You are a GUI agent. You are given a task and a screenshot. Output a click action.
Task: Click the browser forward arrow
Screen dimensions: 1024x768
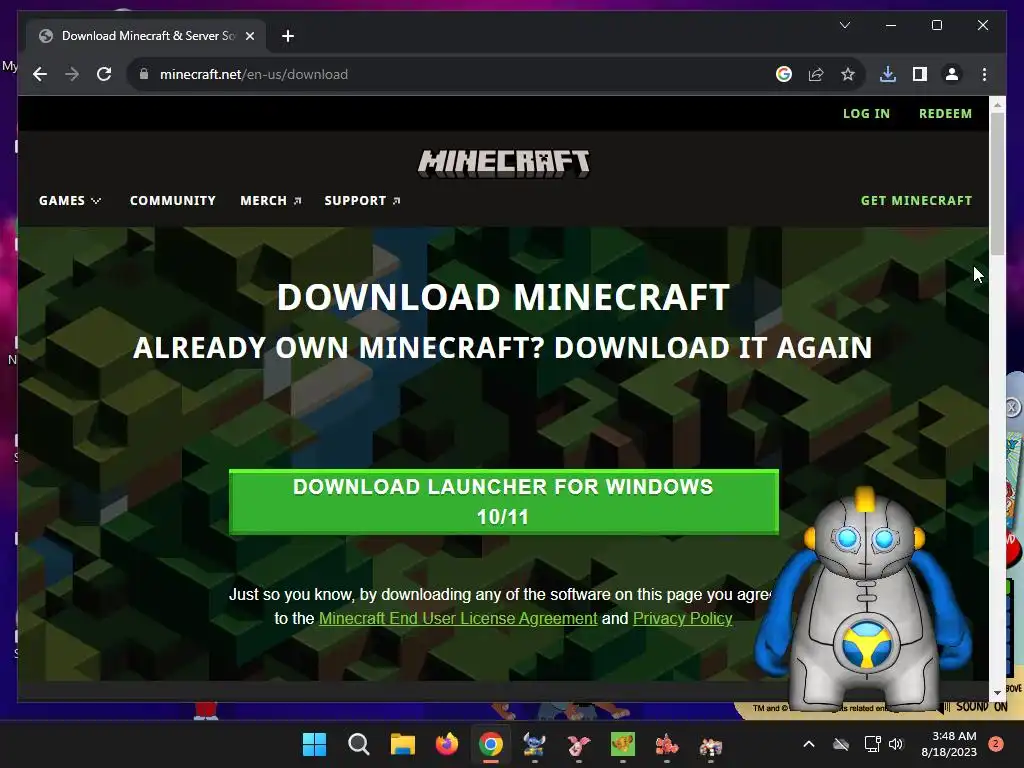coord(72,74)
